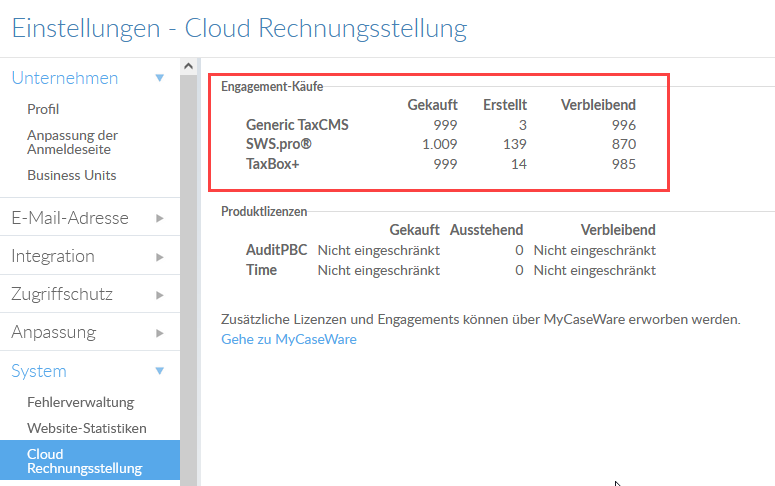Follow the Gehe zu MyCaseWare link

(289, 340)
